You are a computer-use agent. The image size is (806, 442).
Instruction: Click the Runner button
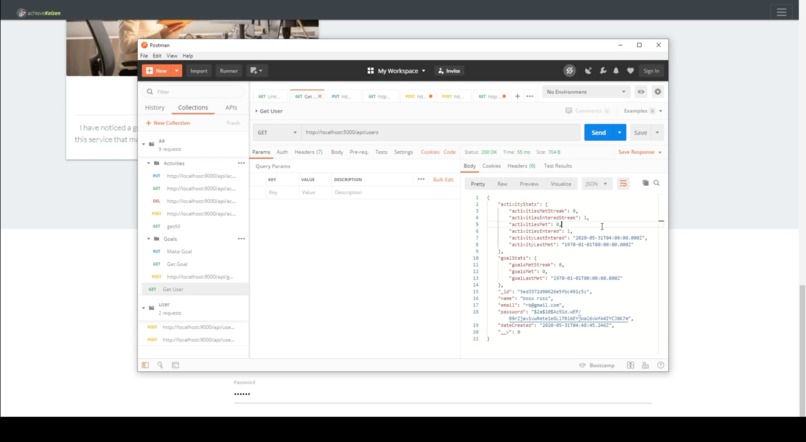(x=229, y=71)
